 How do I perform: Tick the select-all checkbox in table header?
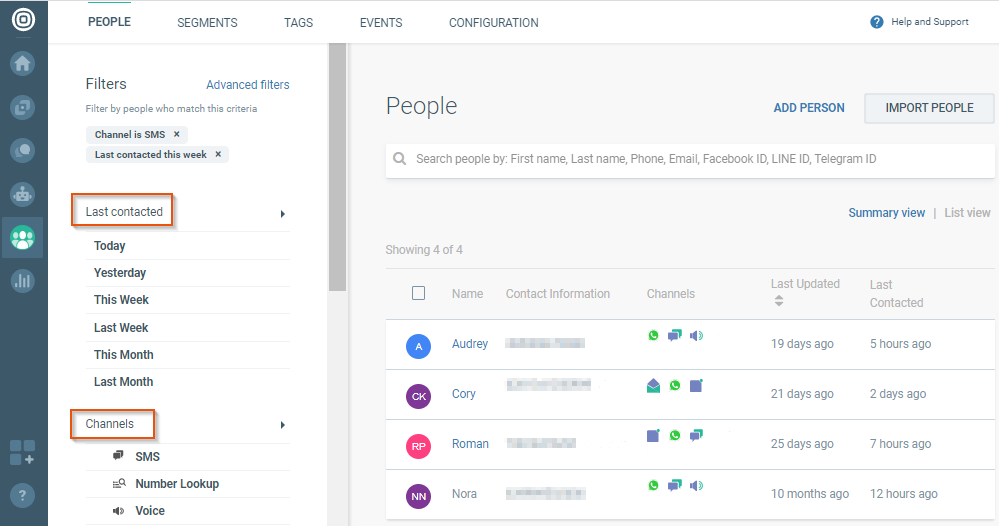click(x=419, y=293)
